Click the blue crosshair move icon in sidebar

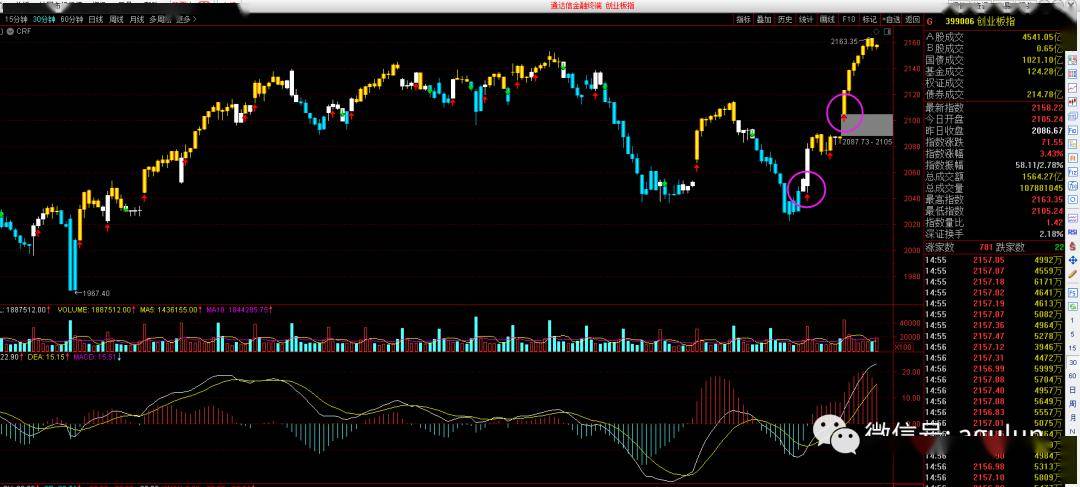[x=1073, y=260]
